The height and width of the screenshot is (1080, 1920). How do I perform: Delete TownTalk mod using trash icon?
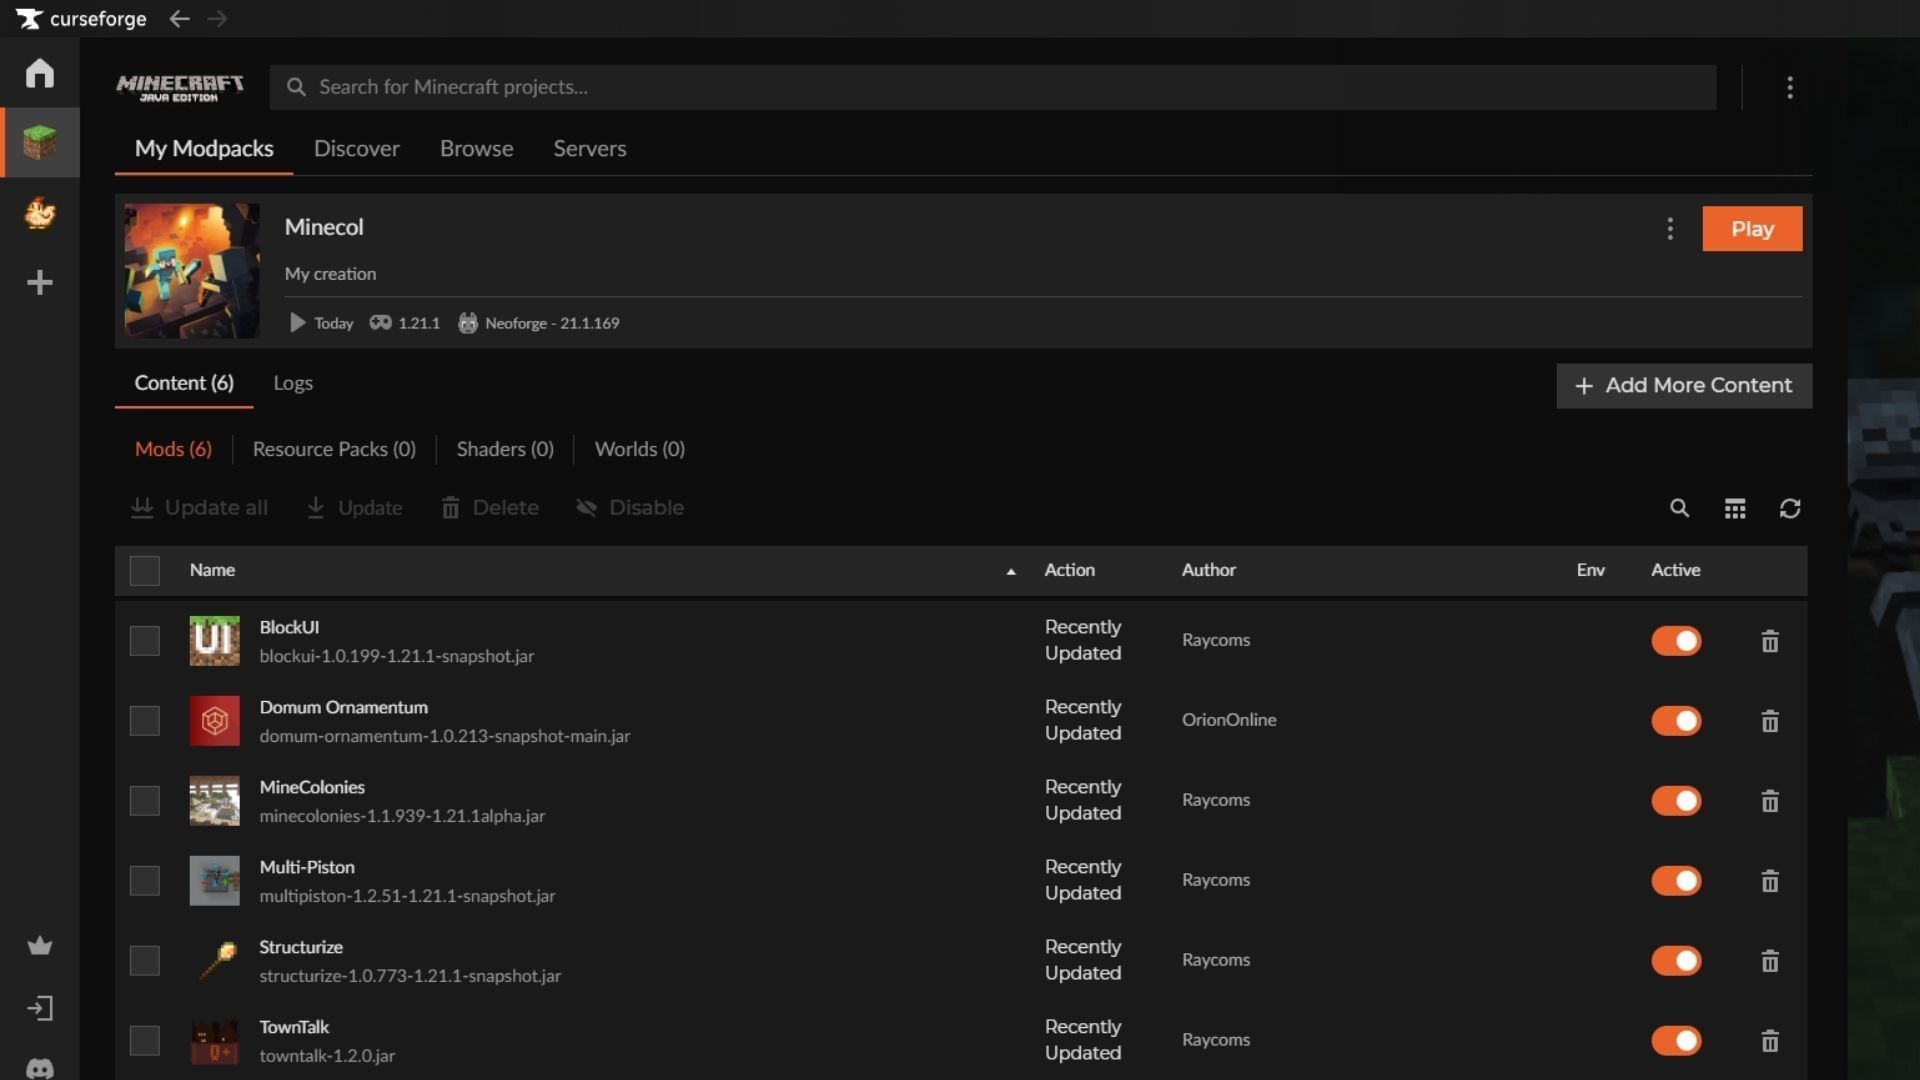tap(1769, 1041)
